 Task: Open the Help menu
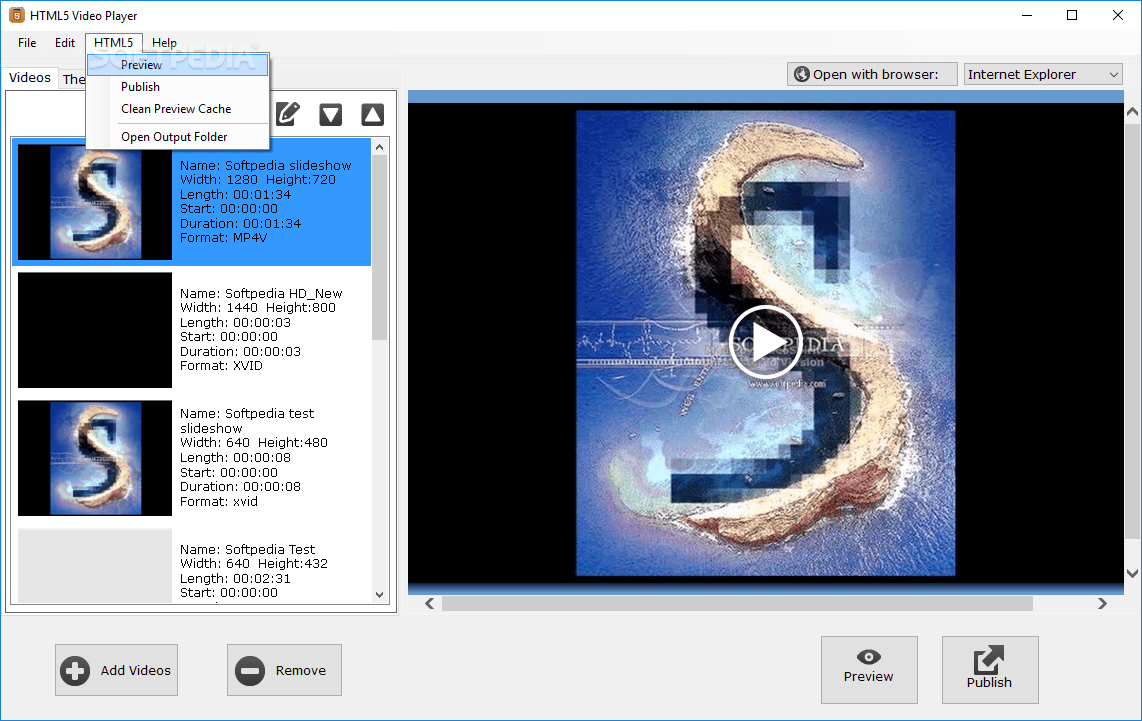click(165, 43)
